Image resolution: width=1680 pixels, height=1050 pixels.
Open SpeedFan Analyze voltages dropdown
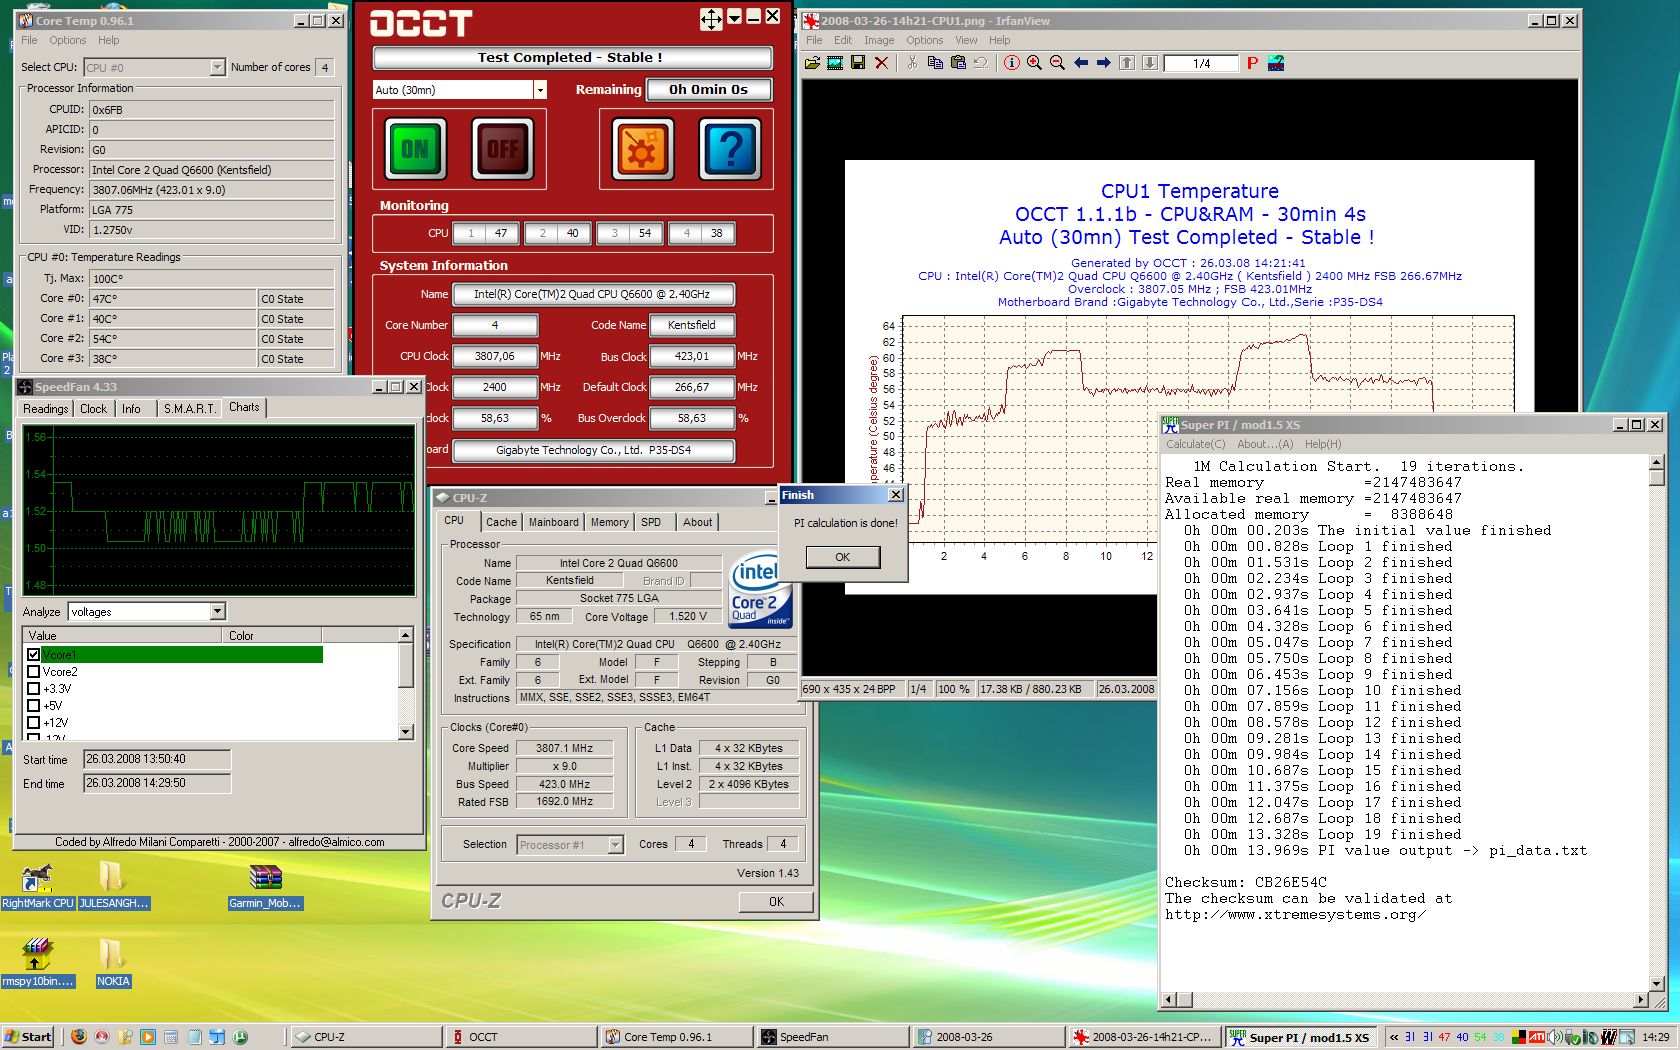click(218, 611)
